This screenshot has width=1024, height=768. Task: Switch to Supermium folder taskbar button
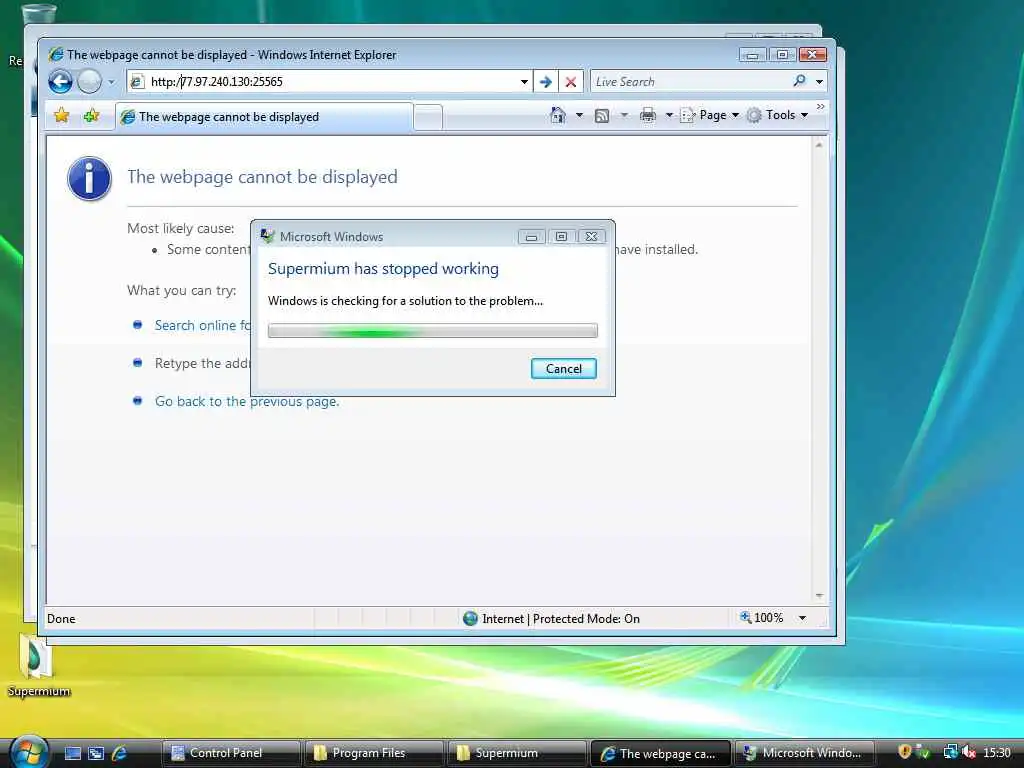[x=517, y=753]
